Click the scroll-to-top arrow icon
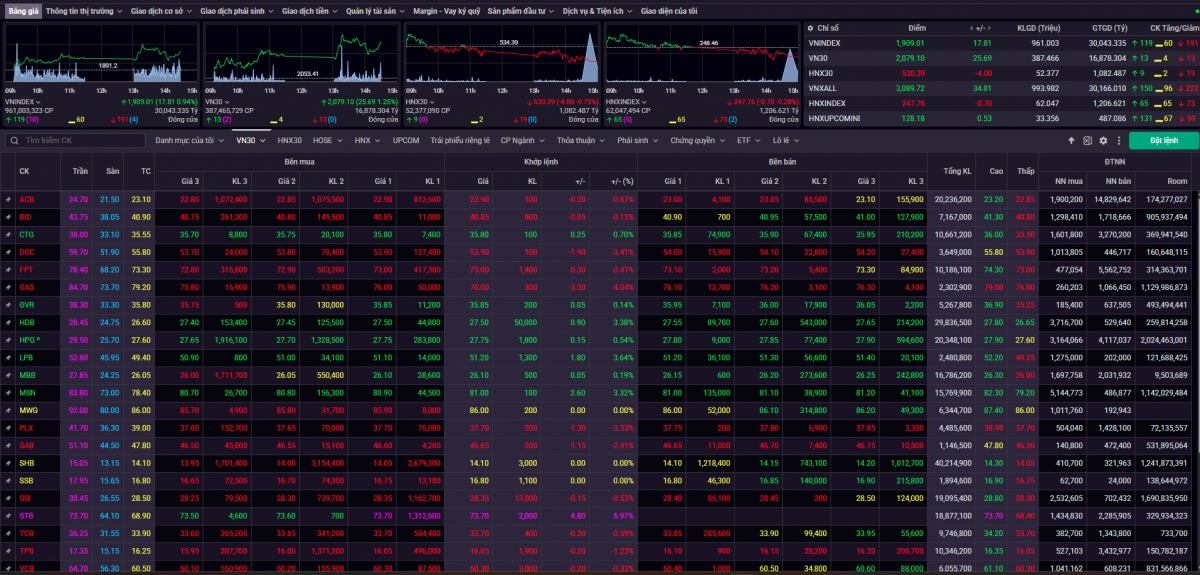The height and width of the screenshot is (575, 1200). click(x=1072, y=141)
